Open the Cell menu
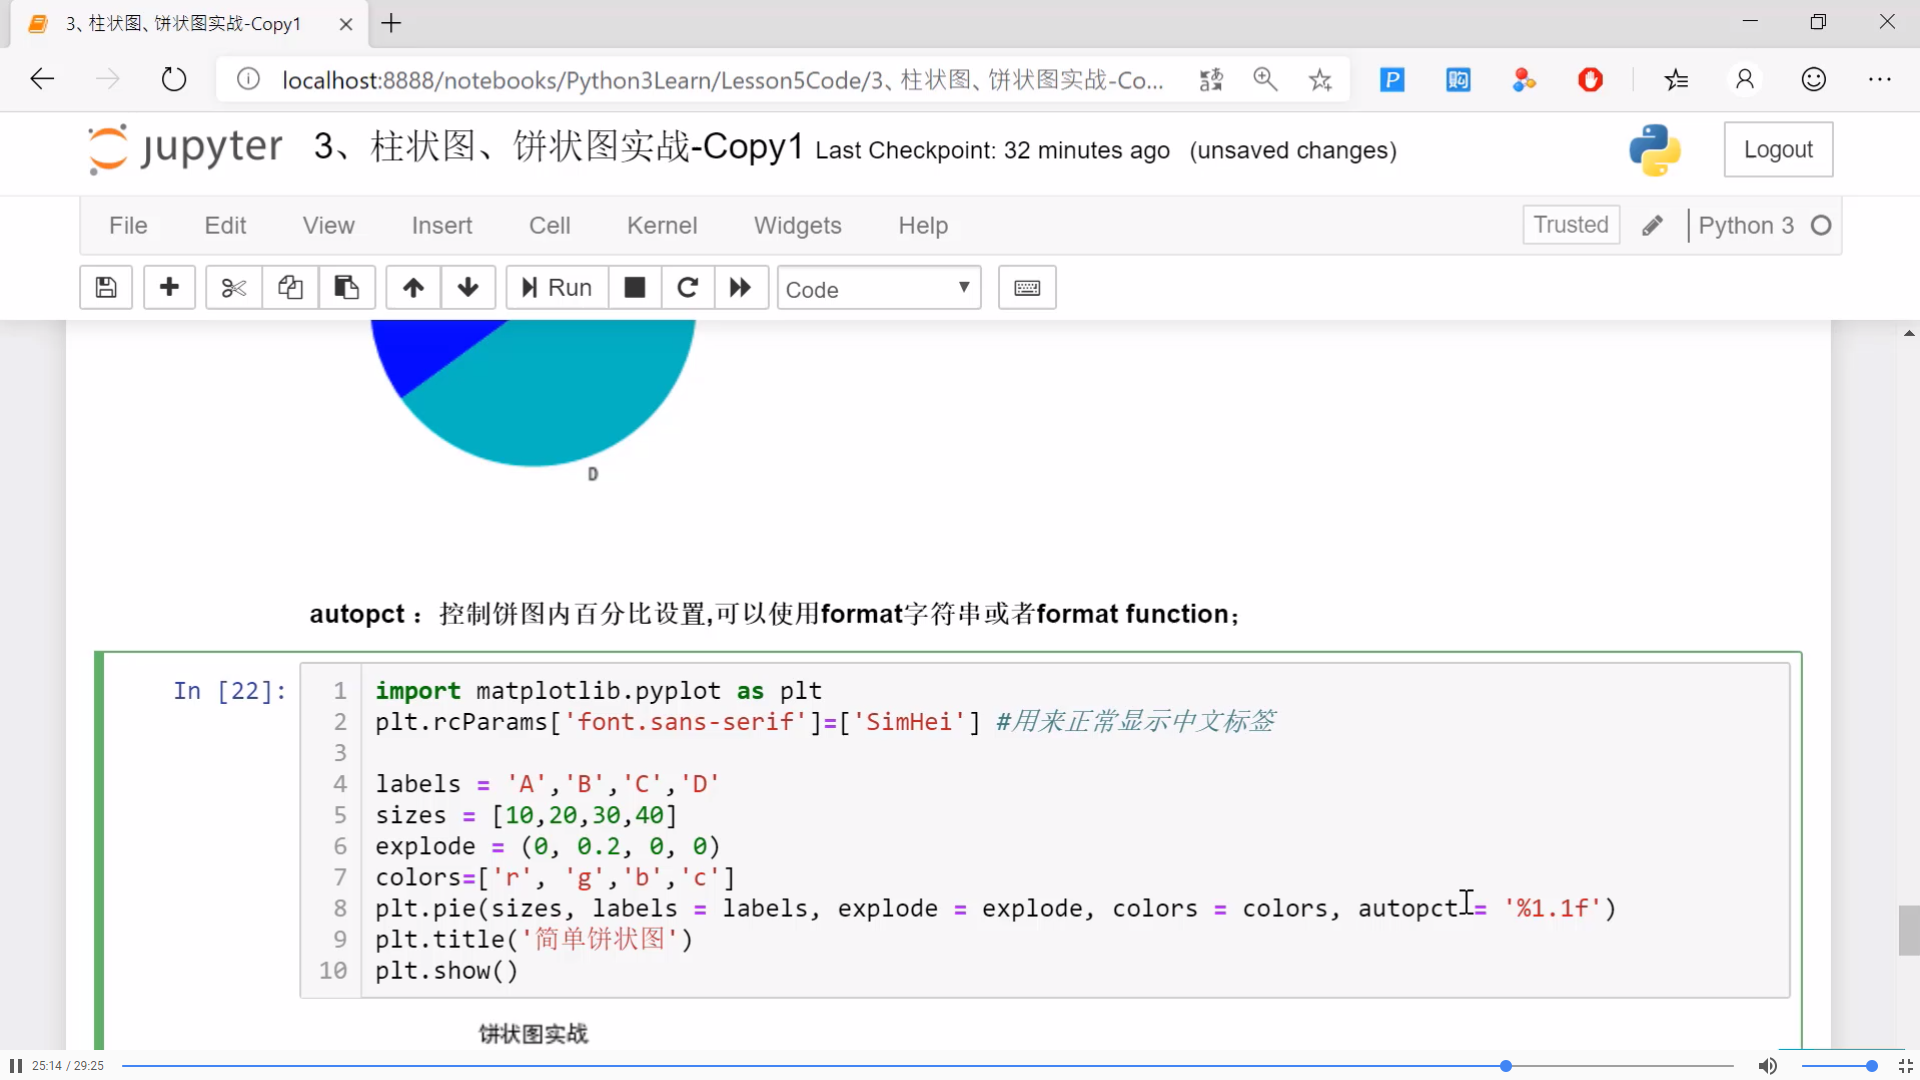The image size is (1920, 1080). click(x=549, y=226)
